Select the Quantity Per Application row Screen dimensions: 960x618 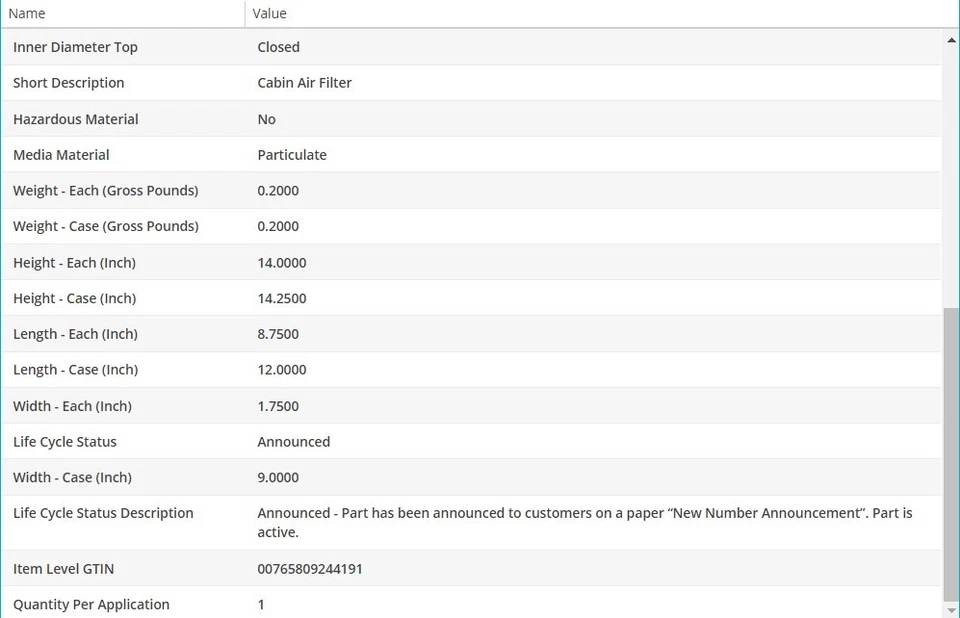[91, 605]
